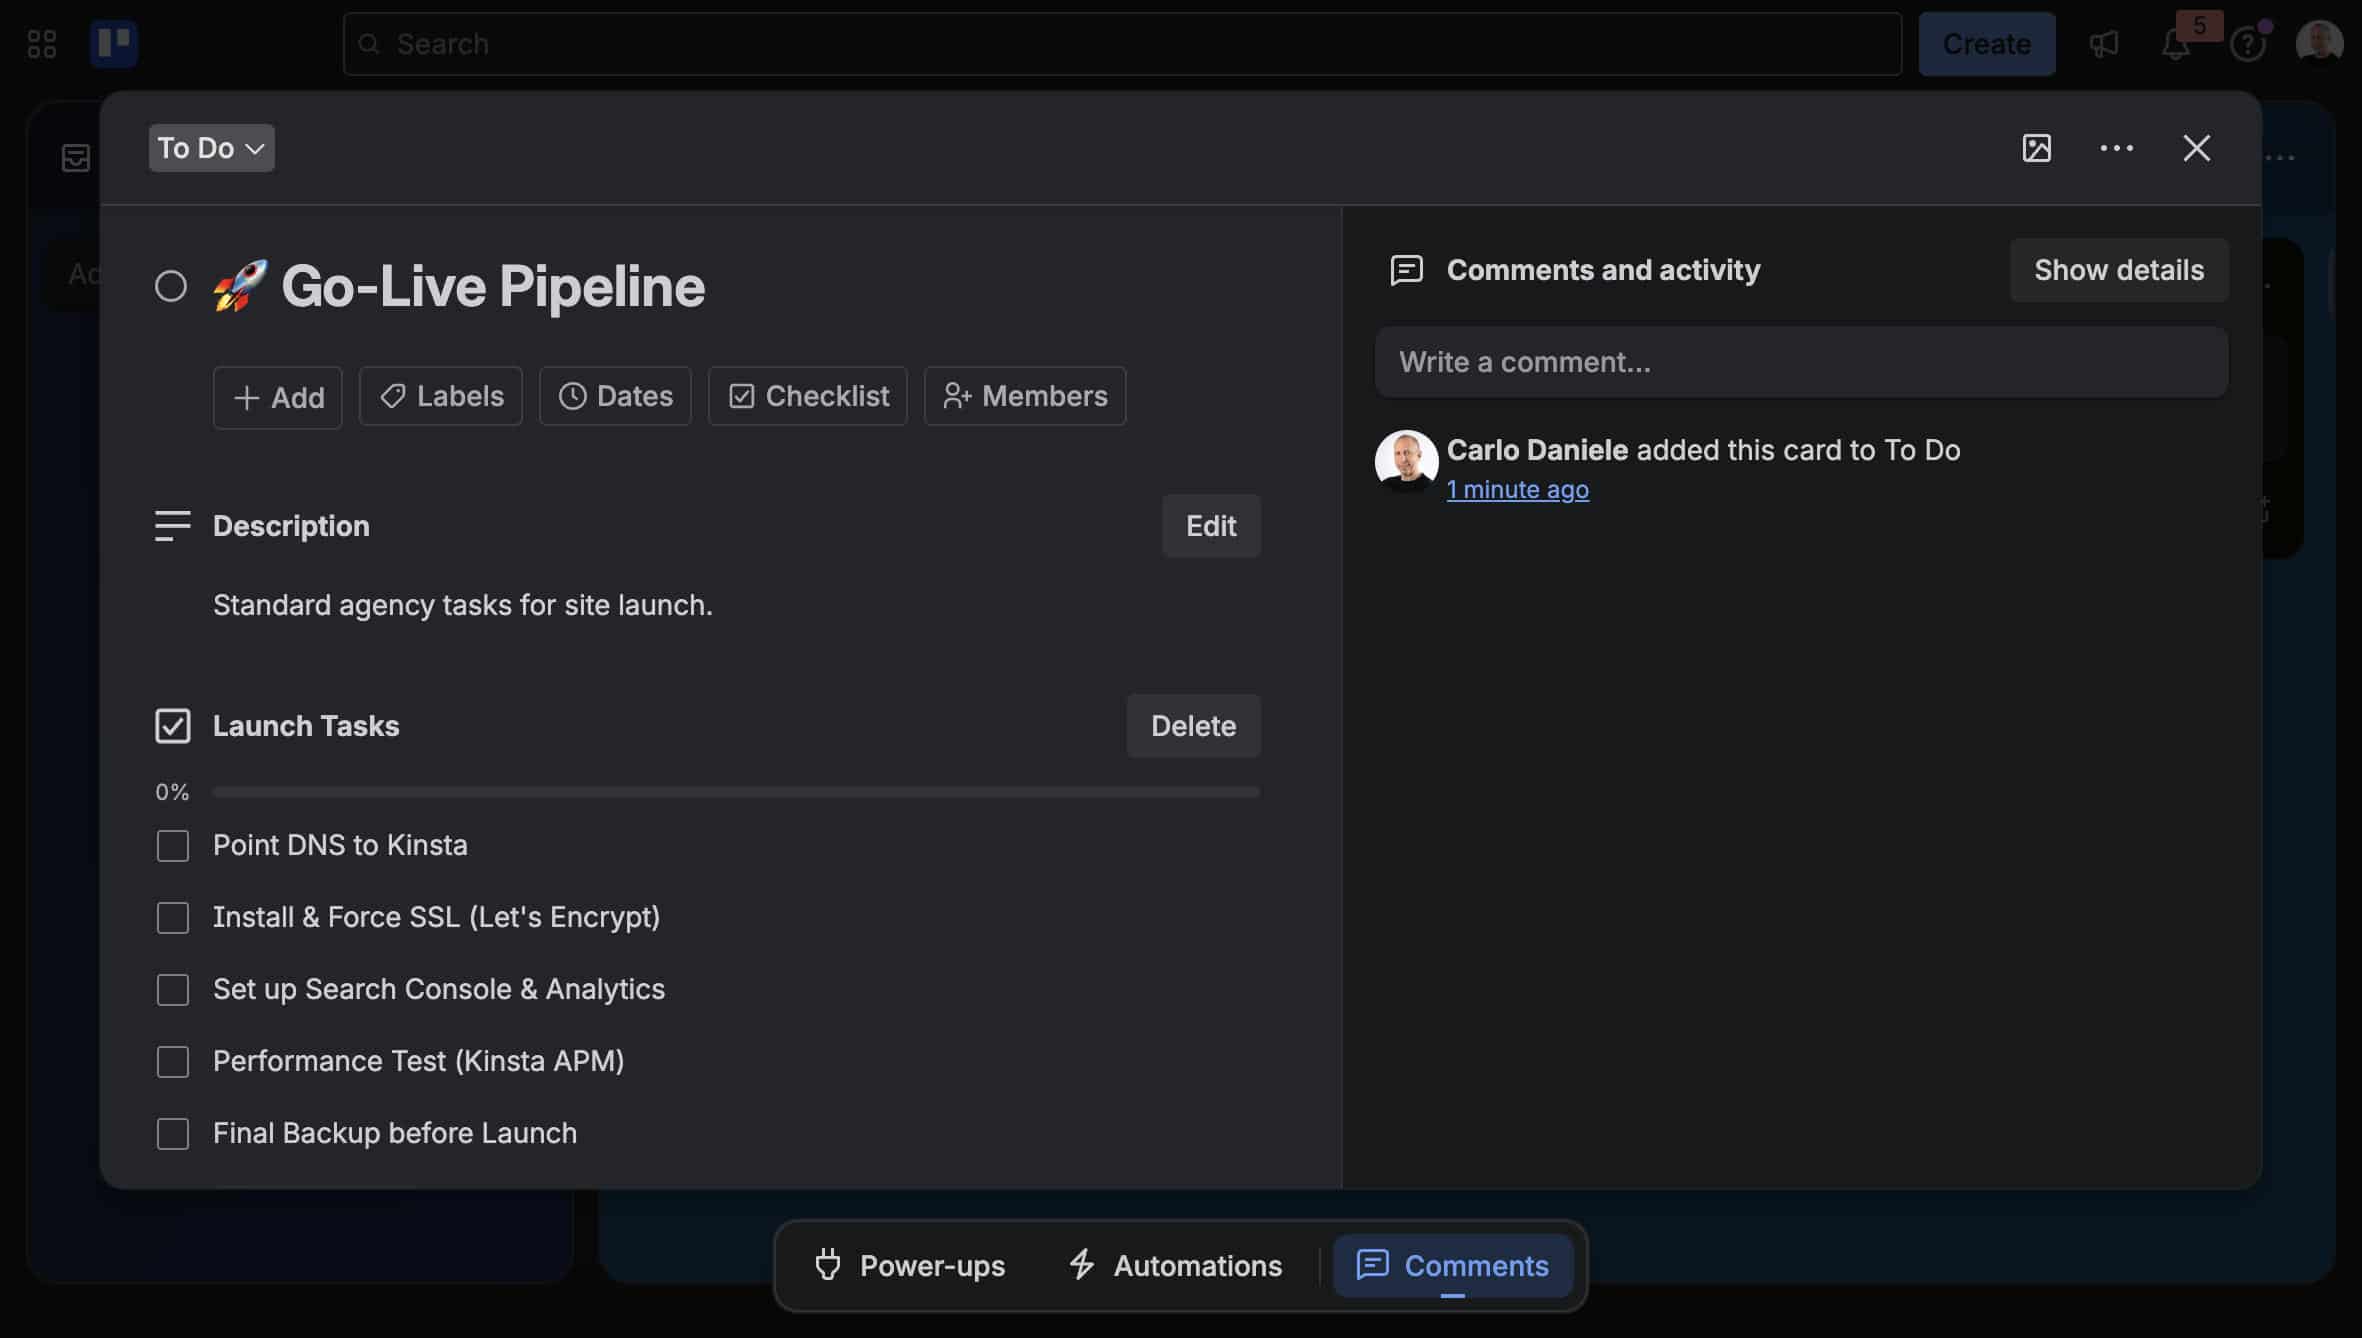Open the apps switcher grid icon

click(x=41, y=43)
